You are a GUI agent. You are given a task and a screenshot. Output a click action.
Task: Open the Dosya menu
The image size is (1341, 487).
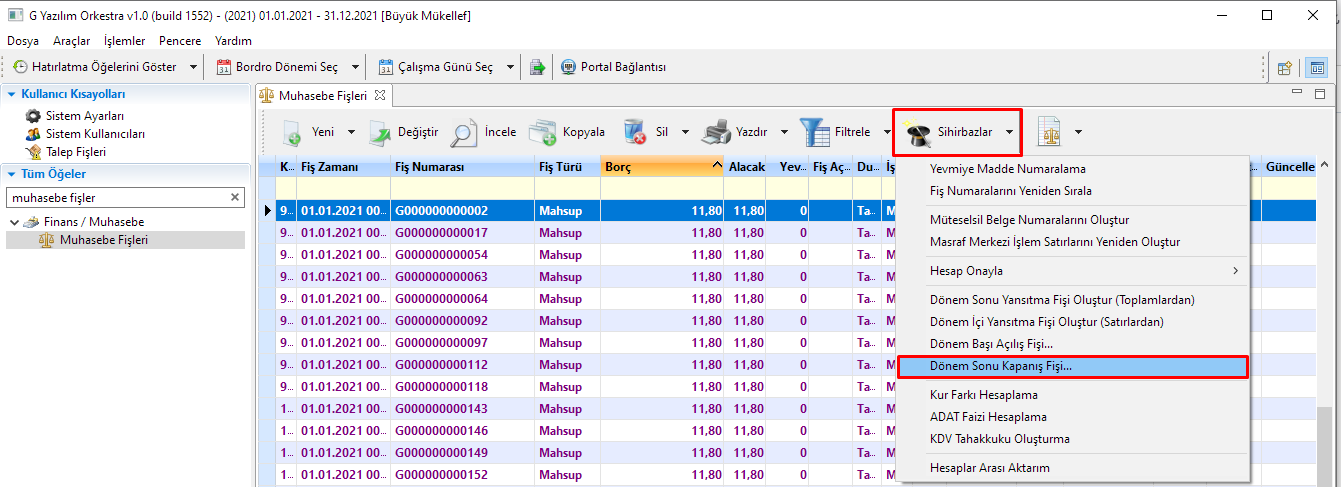click(23, 41)
